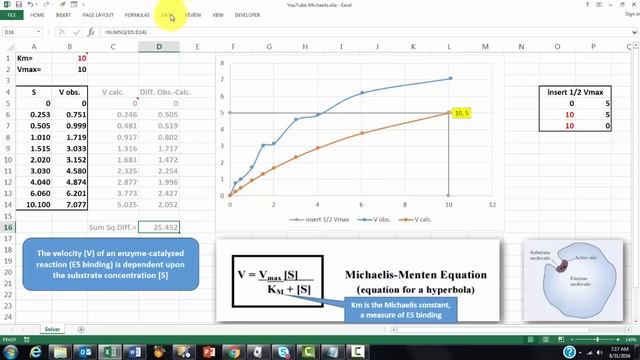Click the Sign in link
Image resolution: width=640 pixels, height=360 pixels.
[632, 14]
